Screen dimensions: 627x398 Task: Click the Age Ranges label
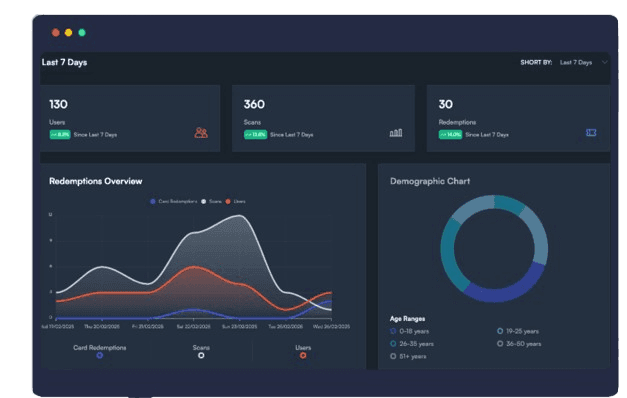click(407, 319)
